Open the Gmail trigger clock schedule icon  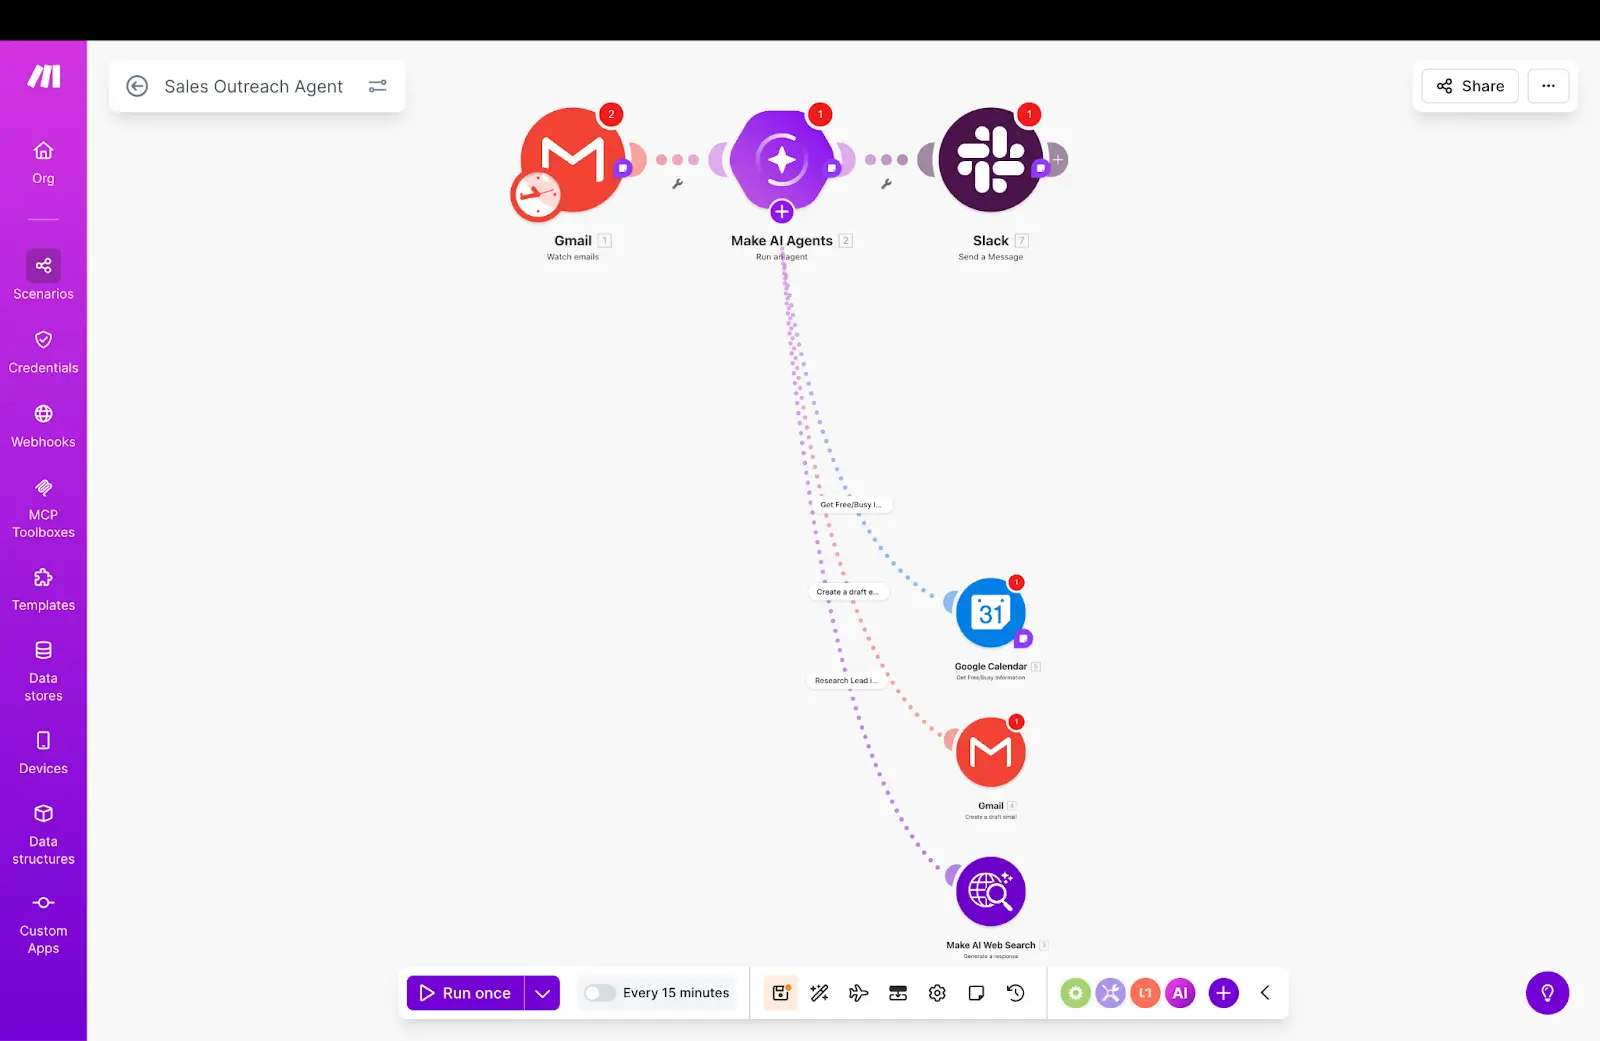coord(536,195)
